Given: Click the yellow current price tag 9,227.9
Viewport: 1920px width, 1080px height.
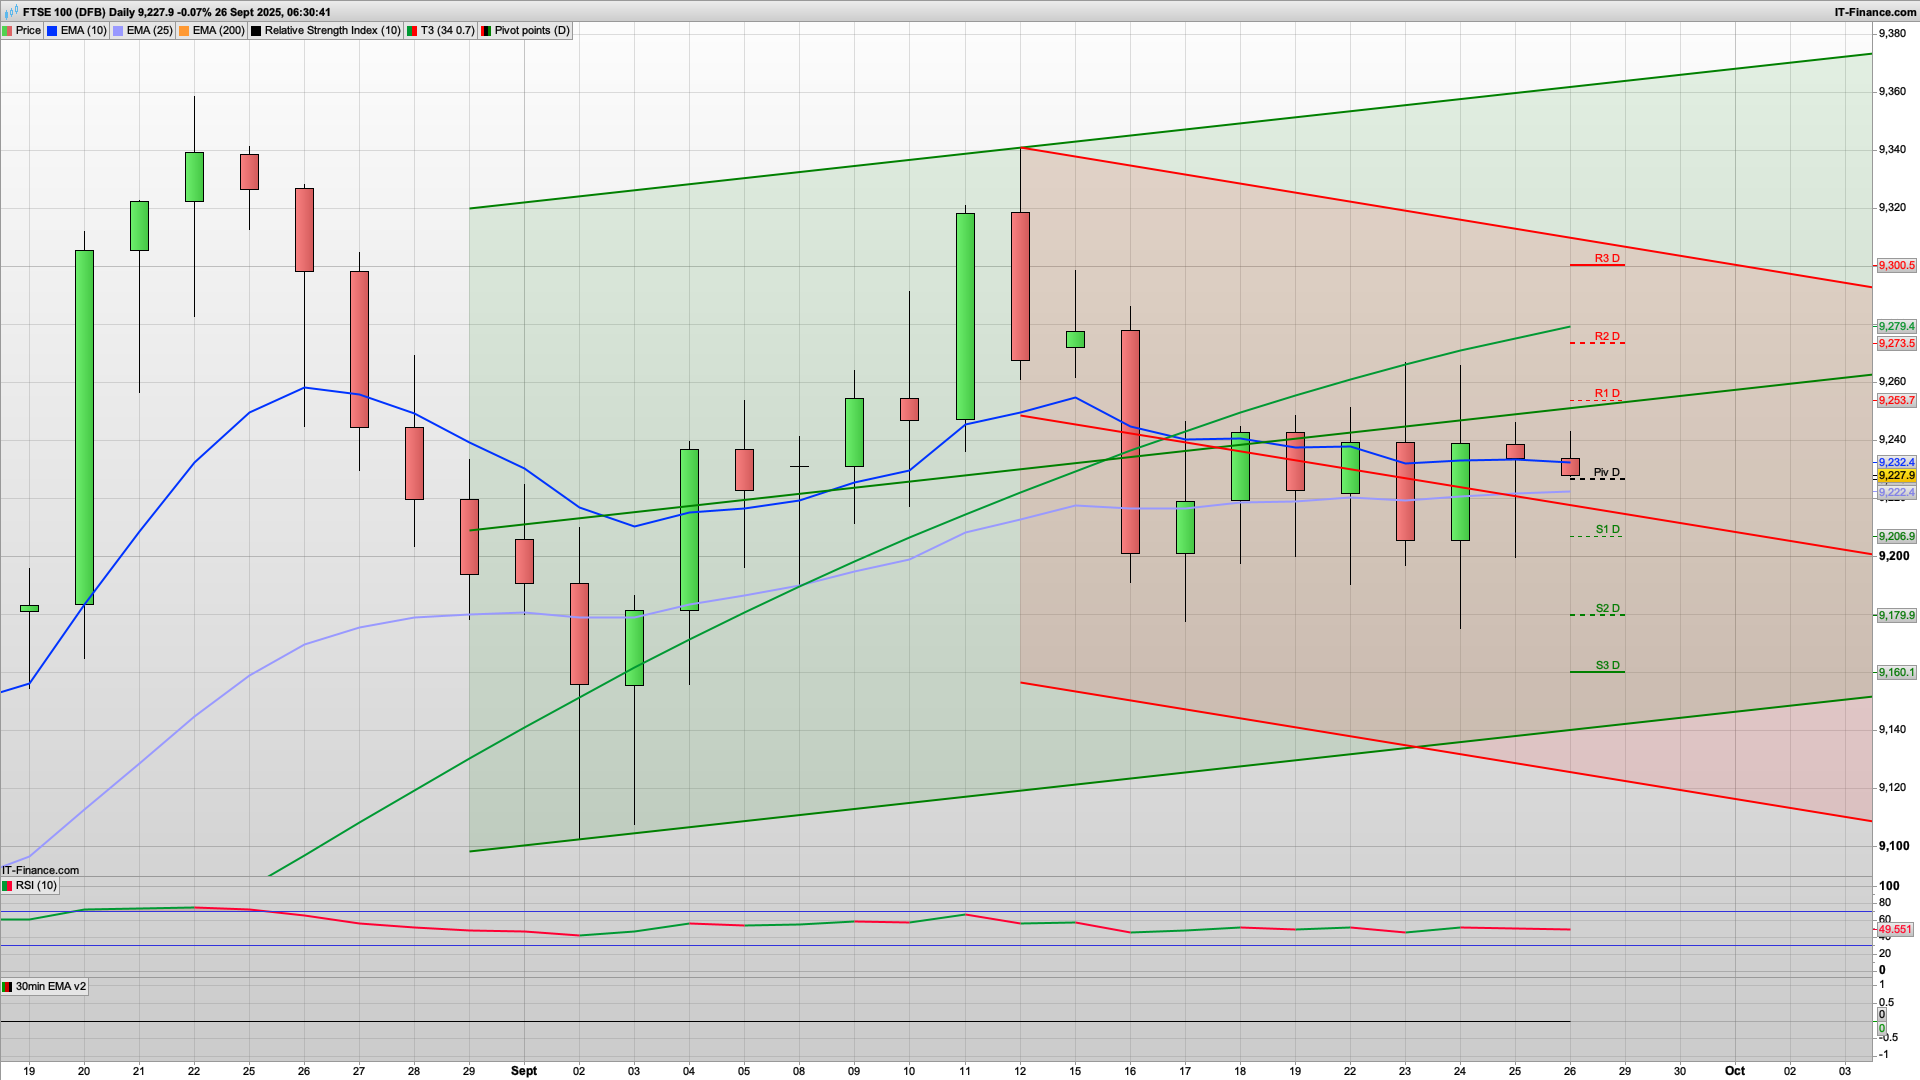Looking at the screenshot, I should [x=1896, y=476].
